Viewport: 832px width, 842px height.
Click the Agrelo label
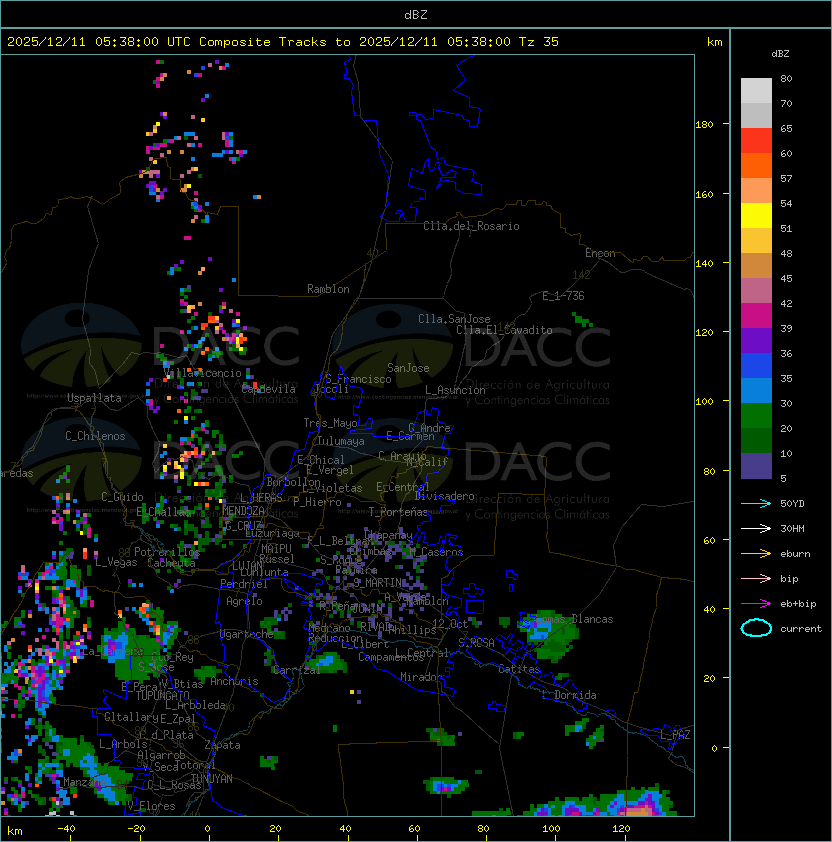click(x=244, y=601)
